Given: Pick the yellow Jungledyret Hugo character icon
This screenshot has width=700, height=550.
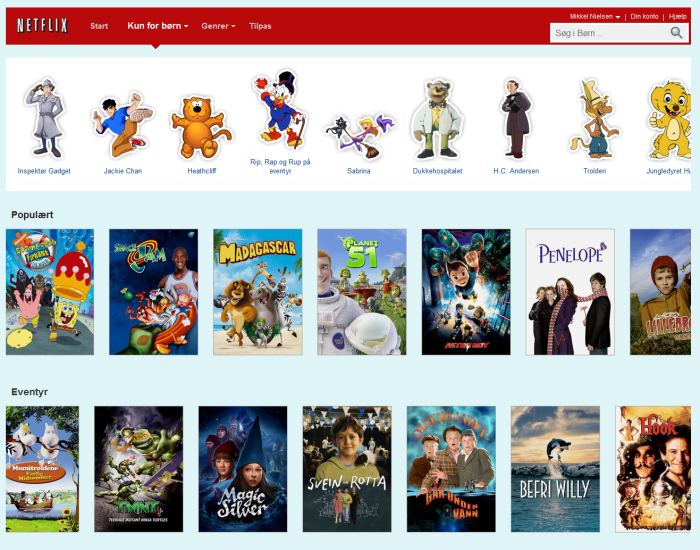Looking at the screenshot, I should [670, 120].
